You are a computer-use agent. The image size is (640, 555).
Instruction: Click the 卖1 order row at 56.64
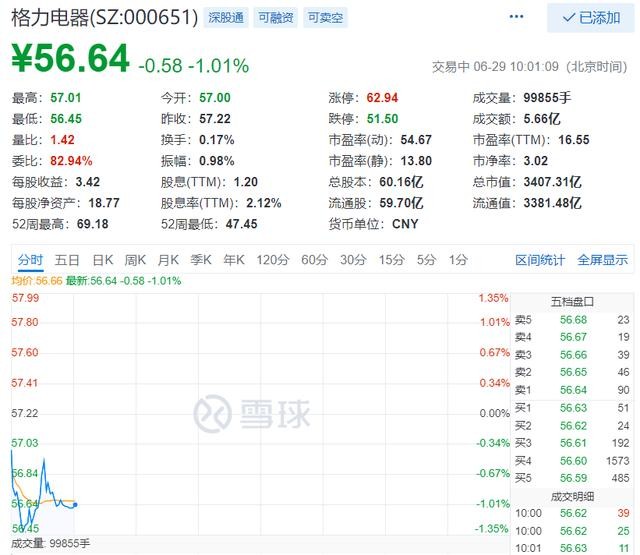point(572,390)
